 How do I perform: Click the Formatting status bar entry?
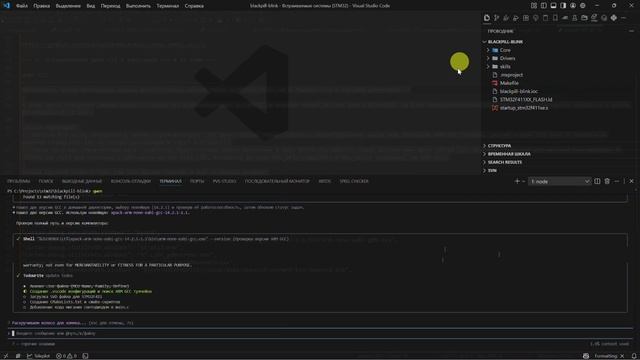(606, 356)
